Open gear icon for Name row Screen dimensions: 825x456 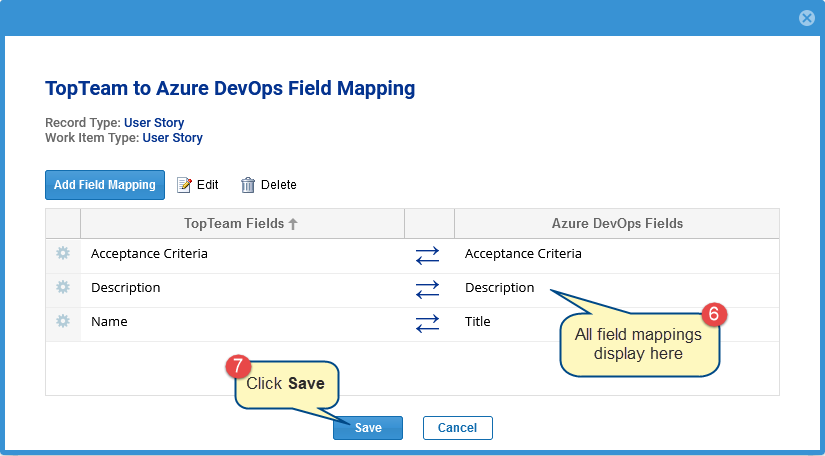pos(63,321)
